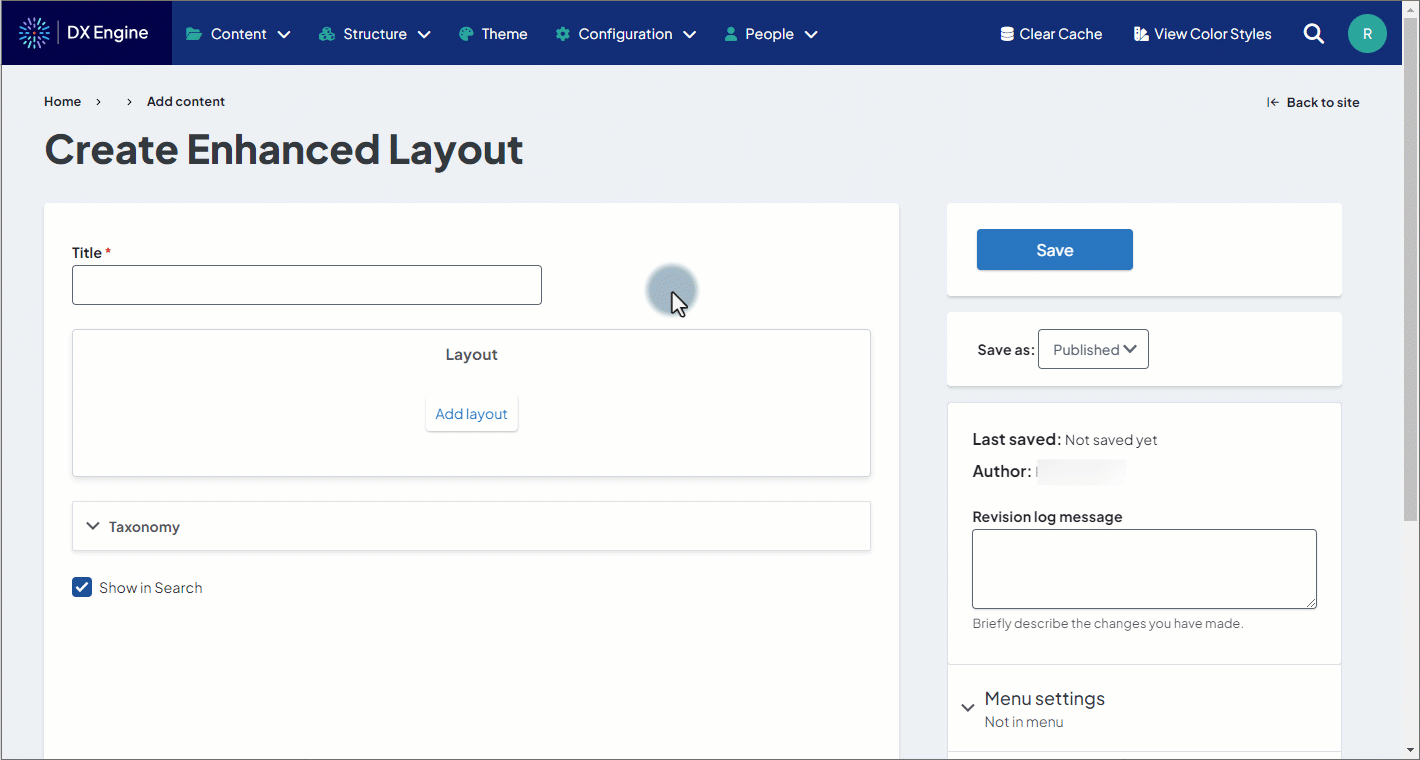Click the Clear Cache database icon

[1007, 34]
